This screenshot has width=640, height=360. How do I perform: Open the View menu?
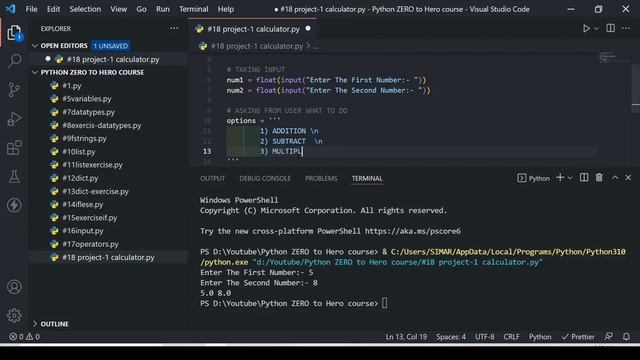118,9
